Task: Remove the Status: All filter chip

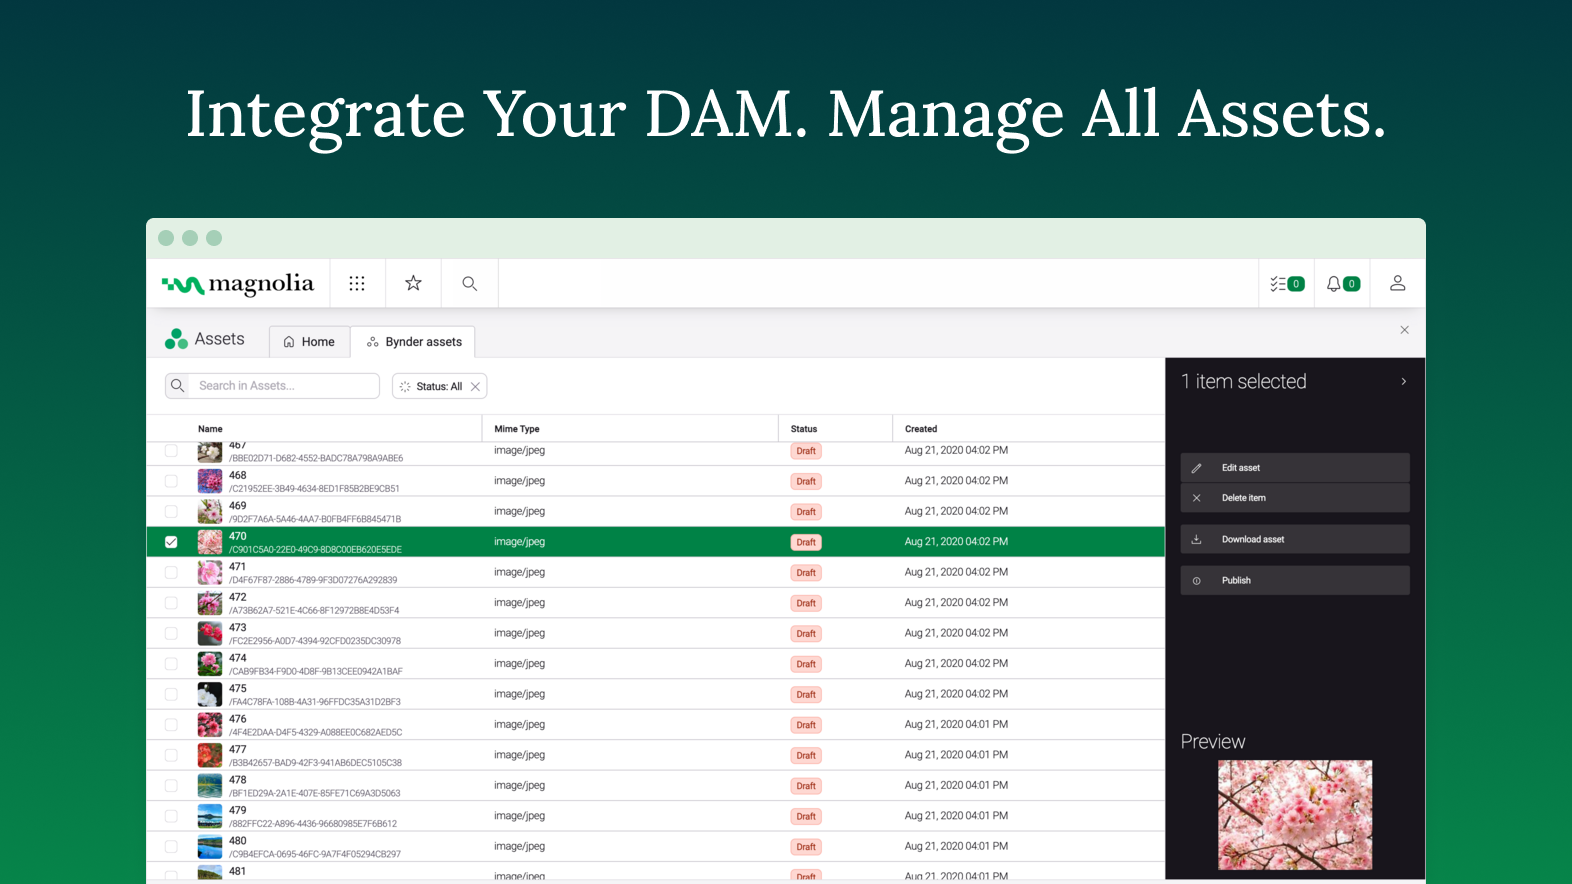Action: (475, 387)
